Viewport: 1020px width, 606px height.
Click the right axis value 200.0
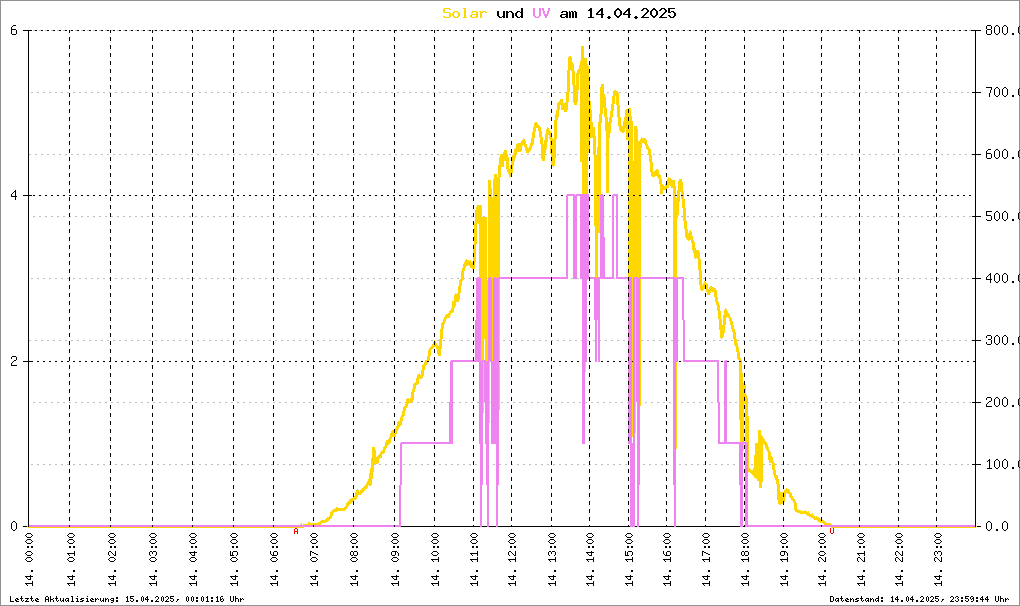[1002, 402]
